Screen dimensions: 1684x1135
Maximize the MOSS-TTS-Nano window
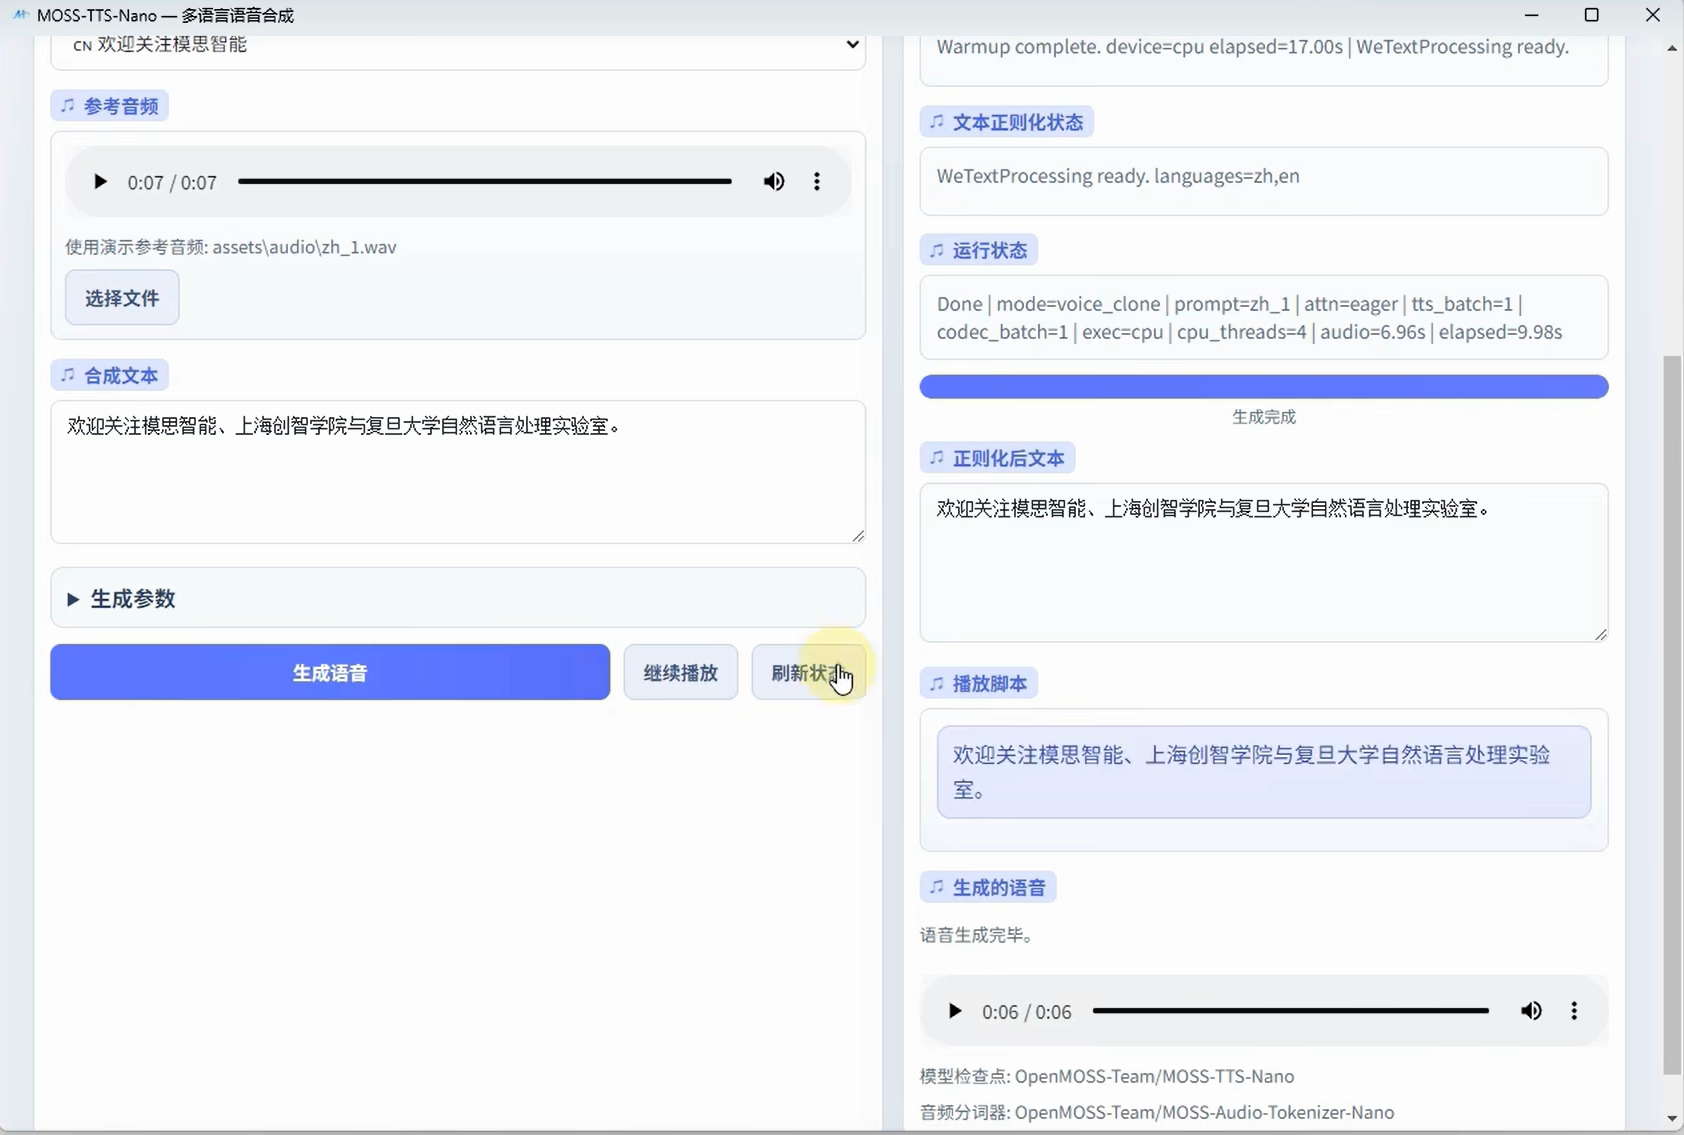1592,15
